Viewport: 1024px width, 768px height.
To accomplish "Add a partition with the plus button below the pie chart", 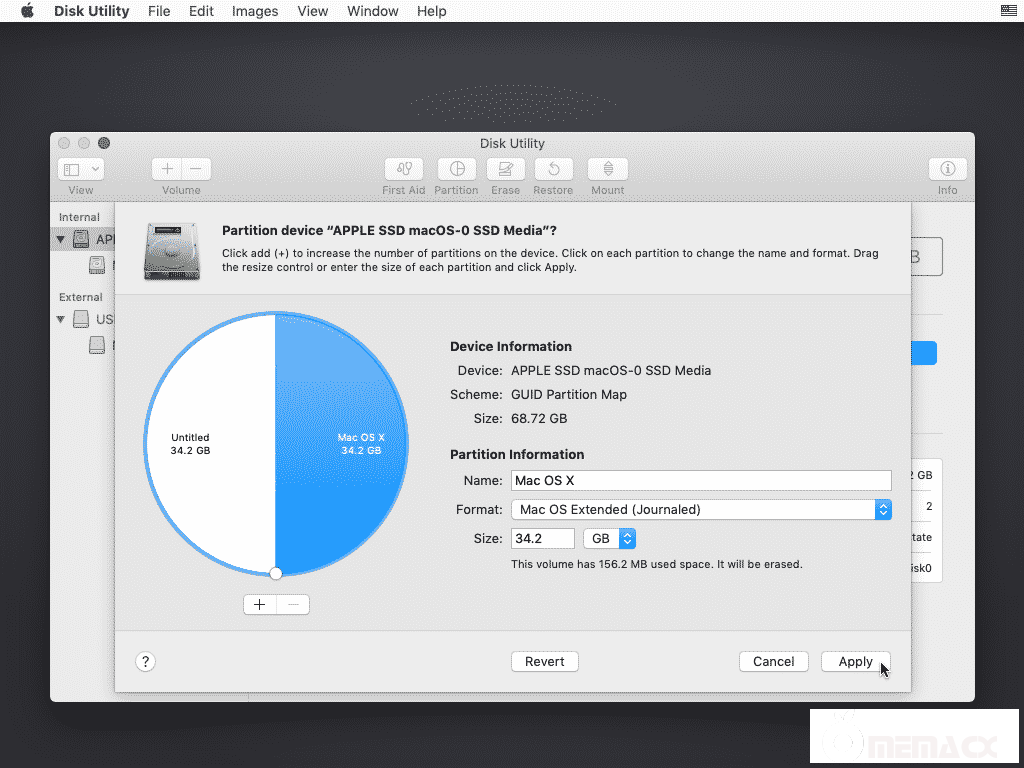I will click(259, 604).
